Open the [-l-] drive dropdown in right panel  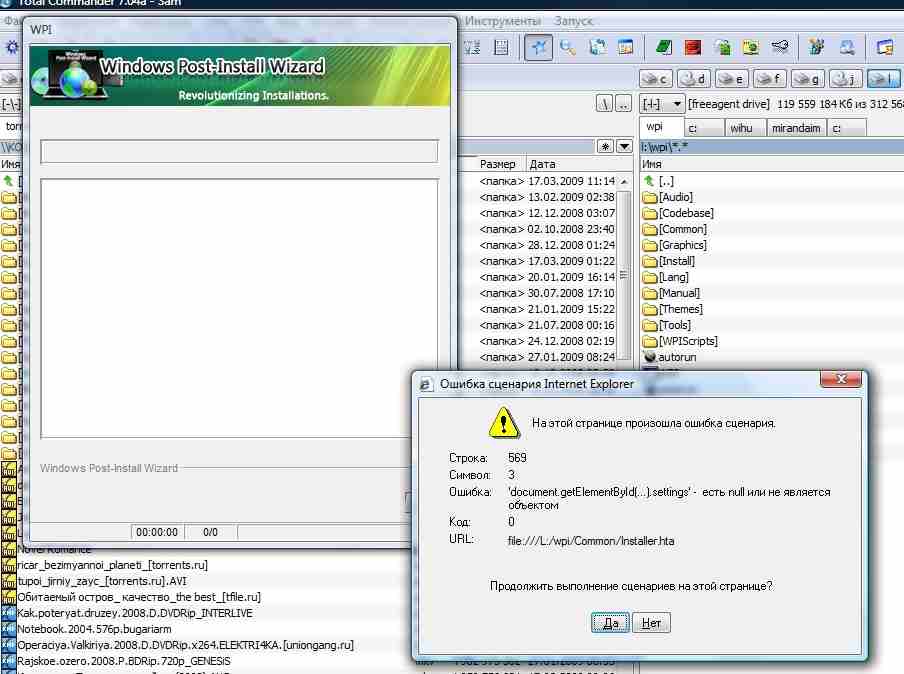coord(662,104)
